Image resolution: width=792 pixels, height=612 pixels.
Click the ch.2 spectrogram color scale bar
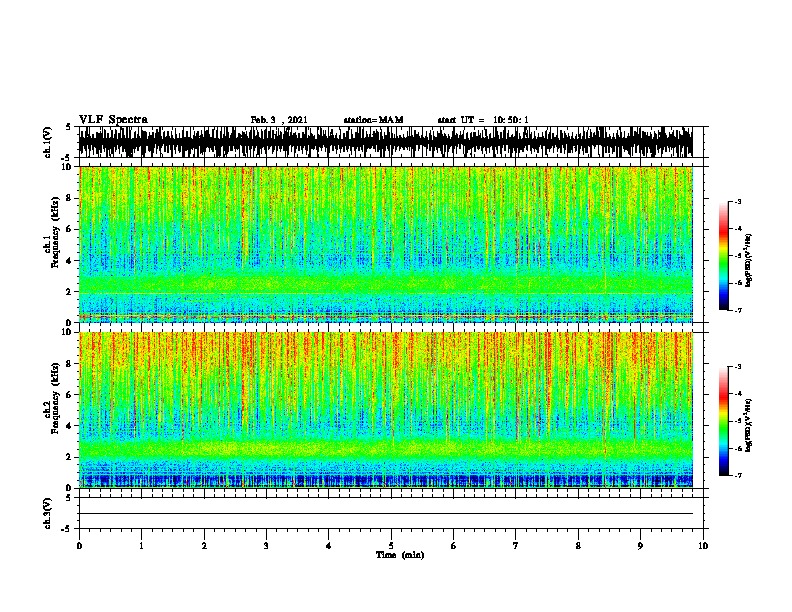tap(724, 421)
